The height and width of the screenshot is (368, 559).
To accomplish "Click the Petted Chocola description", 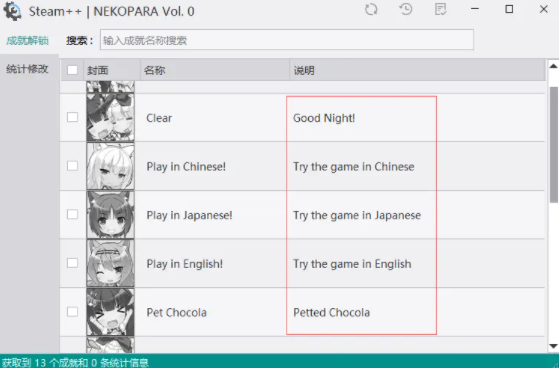I will (x=332, y=312).
